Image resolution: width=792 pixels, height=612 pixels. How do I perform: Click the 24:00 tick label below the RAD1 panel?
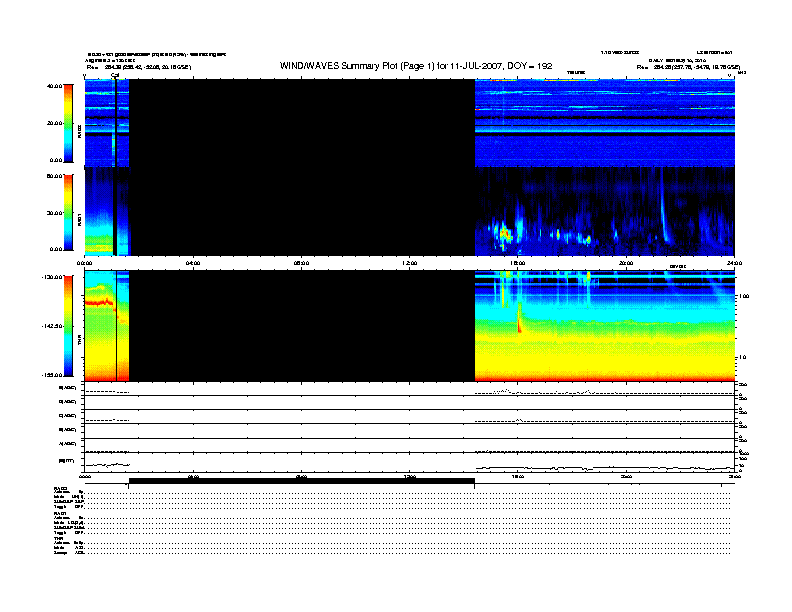point(734,263)
